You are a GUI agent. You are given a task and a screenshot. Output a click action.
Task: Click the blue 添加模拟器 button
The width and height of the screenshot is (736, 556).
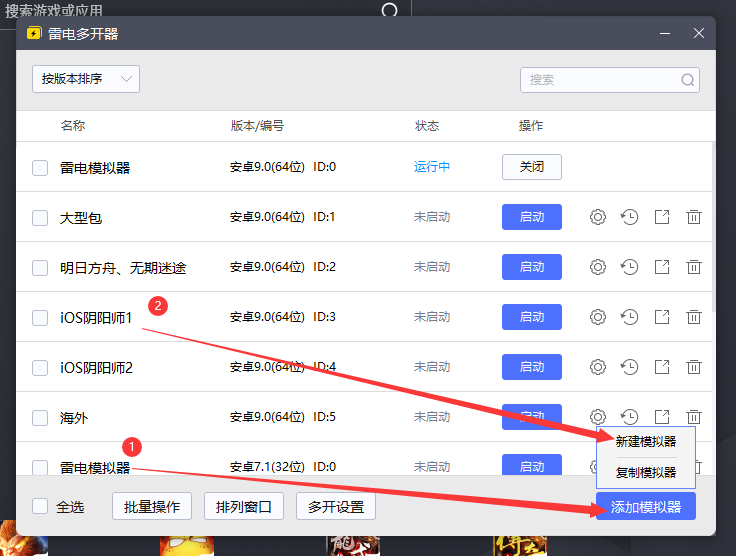645,506
